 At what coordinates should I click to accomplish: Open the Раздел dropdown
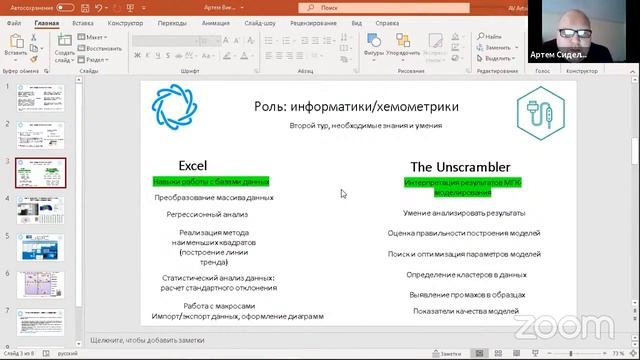click(x=93, y=60)
